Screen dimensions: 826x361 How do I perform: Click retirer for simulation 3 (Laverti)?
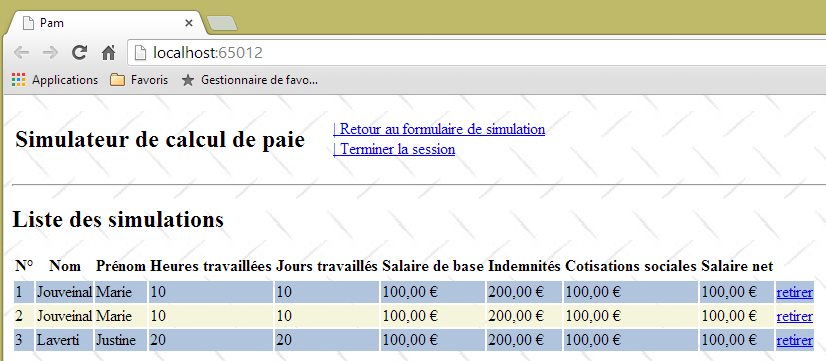[794, 340]
